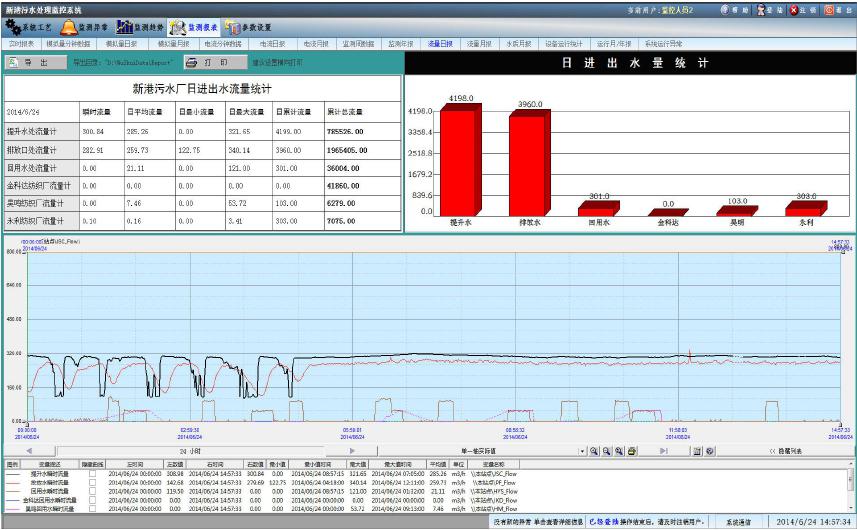The image size is (857, 530).
Task: Toggle the 排放水瞬时流量 hide-curve checkbox
Action: click(92, 482)
